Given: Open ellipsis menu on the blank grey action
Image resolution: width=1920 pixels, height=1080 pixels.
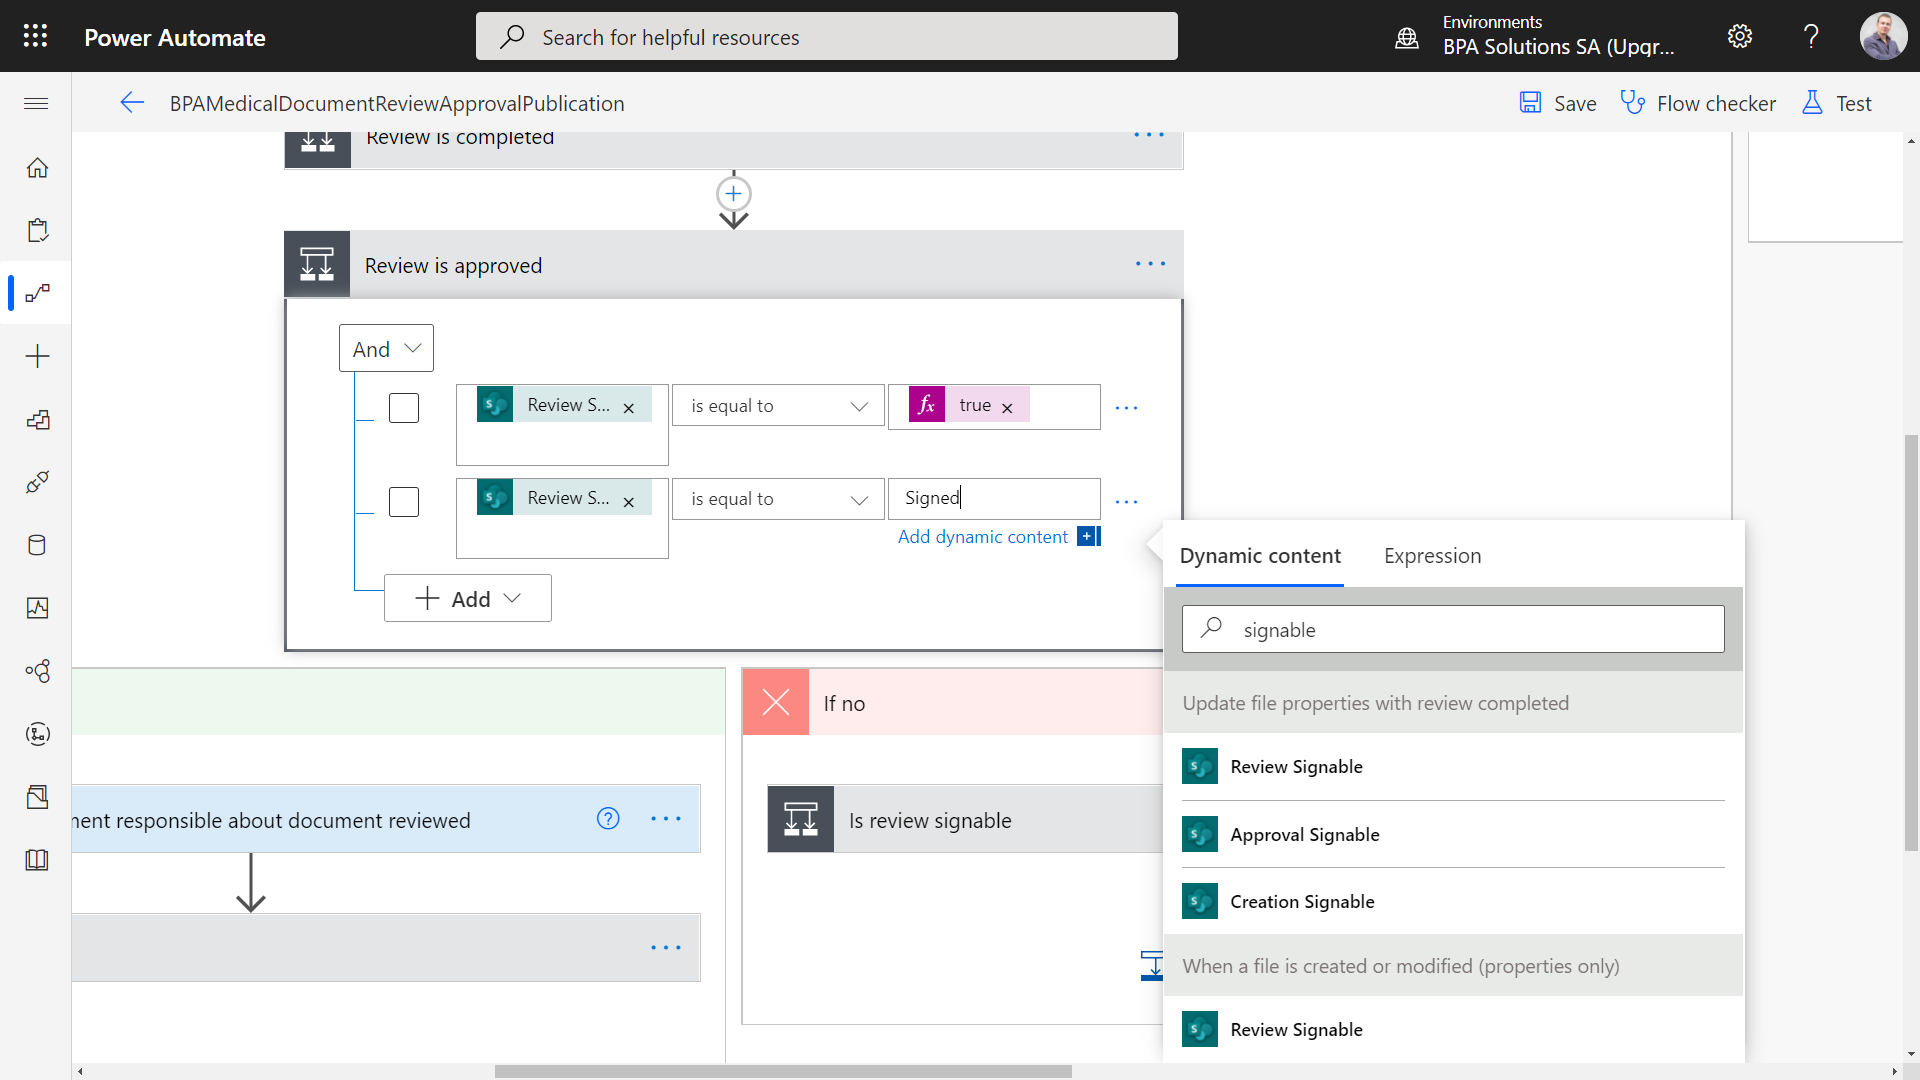Looking at the screenshot, I should [666, 947].
